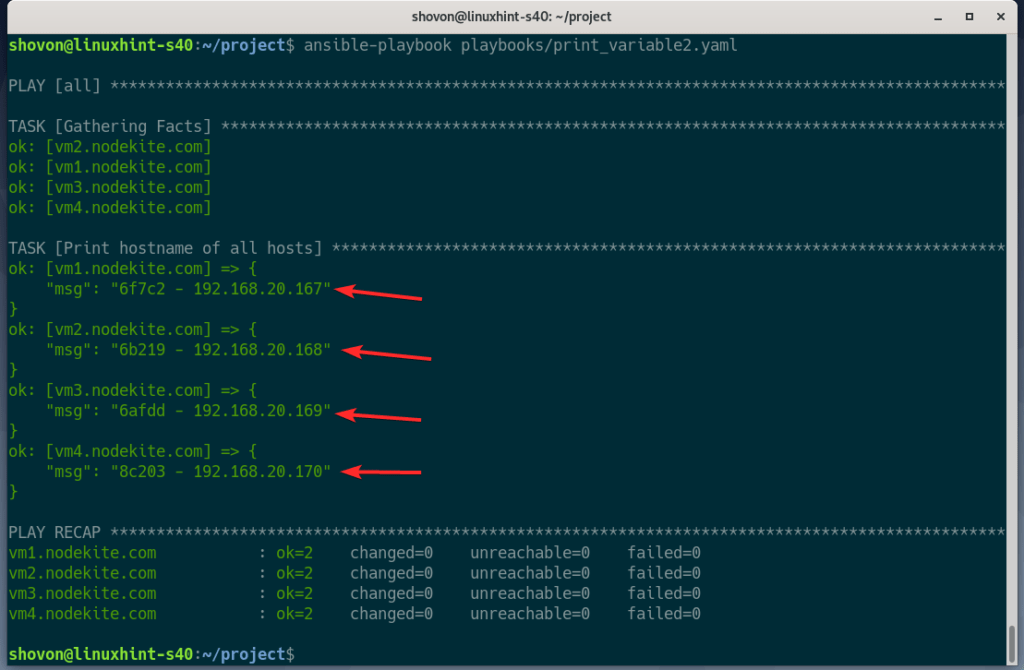Click msg '6f7c2 - 192.168.20.167'

[221, 289]
